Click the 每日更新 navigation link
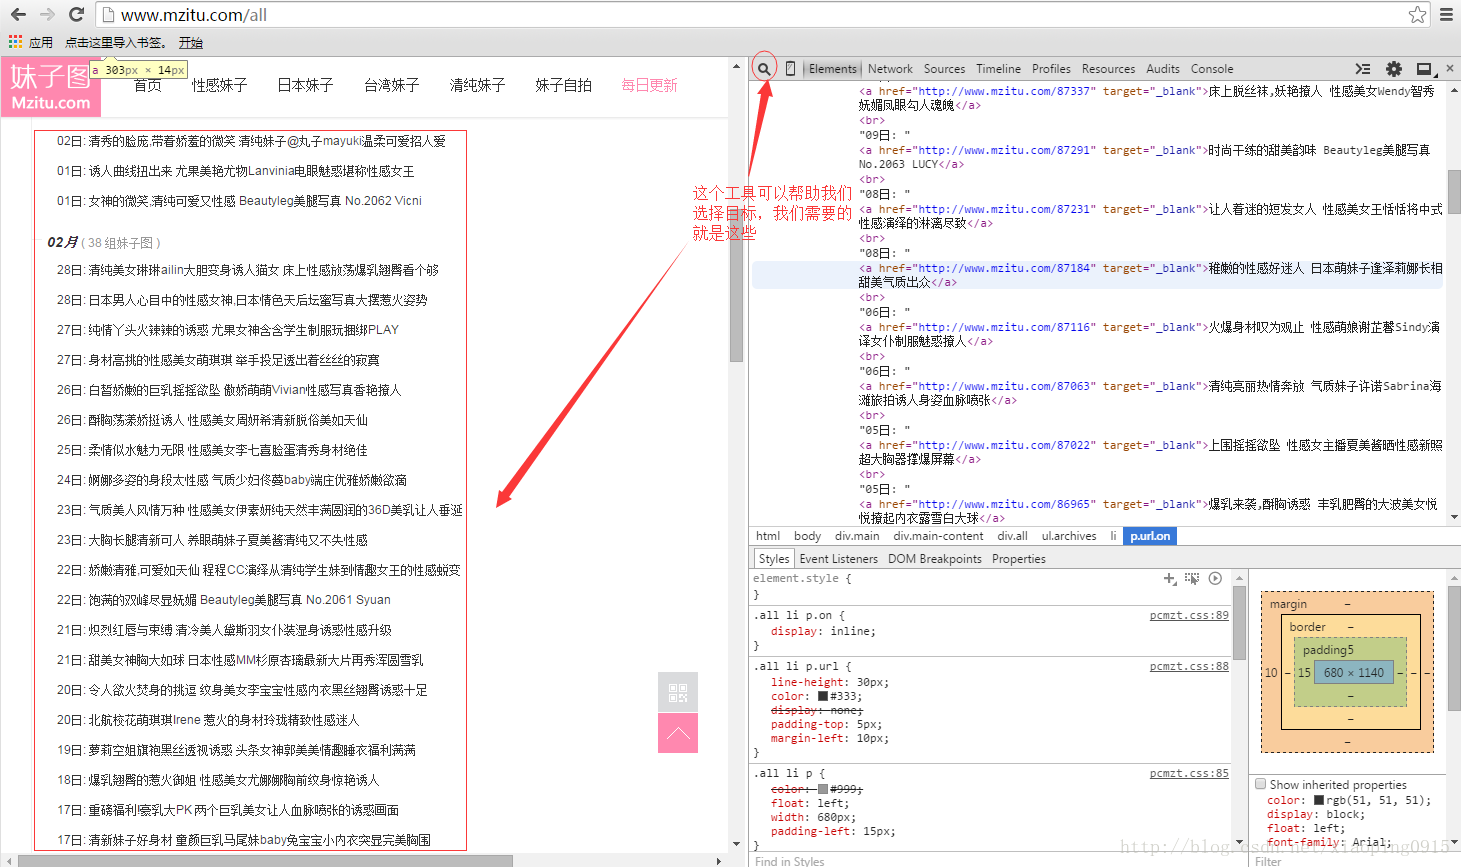The width and height of the screenshot is (1461, 867). 649,85
